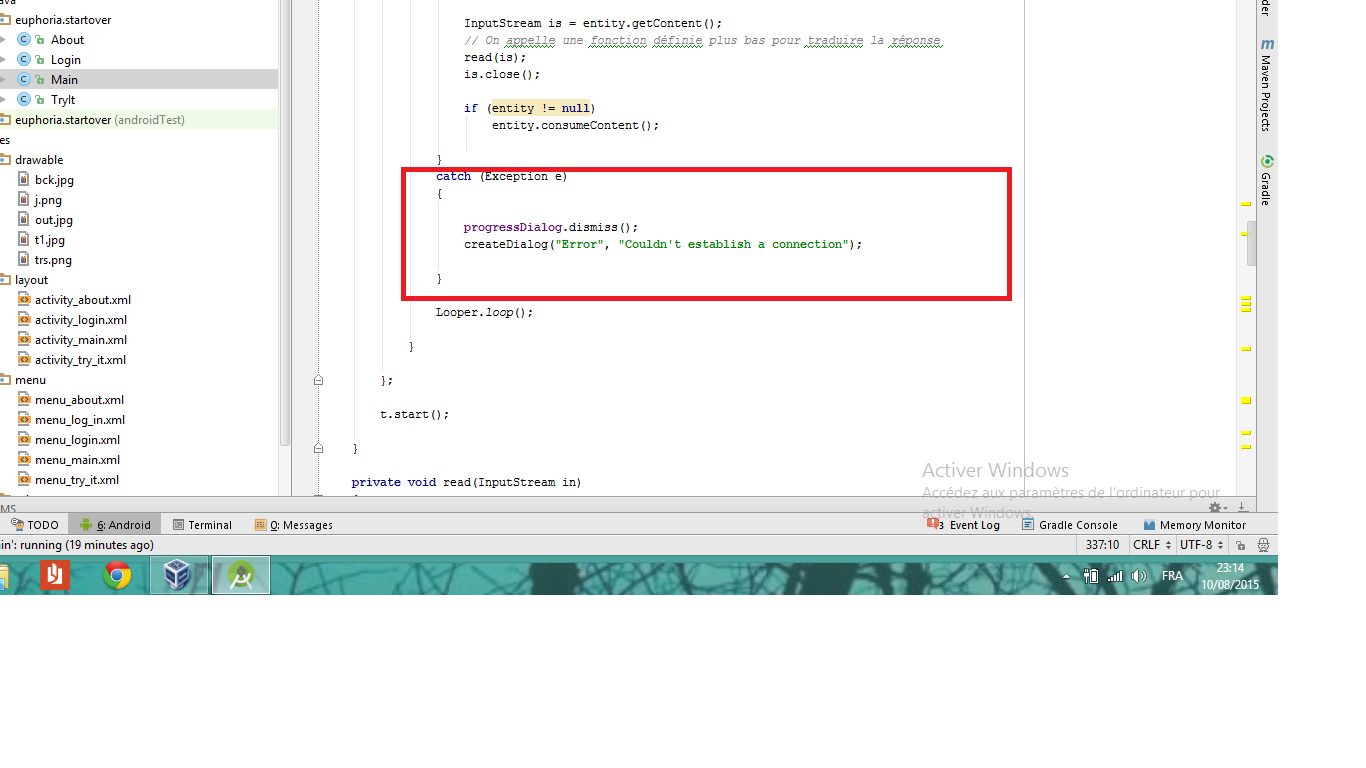Click the volume icon in system tray
The height and width of the screenshot is (768, 1366).
[x=1138, y=576]
